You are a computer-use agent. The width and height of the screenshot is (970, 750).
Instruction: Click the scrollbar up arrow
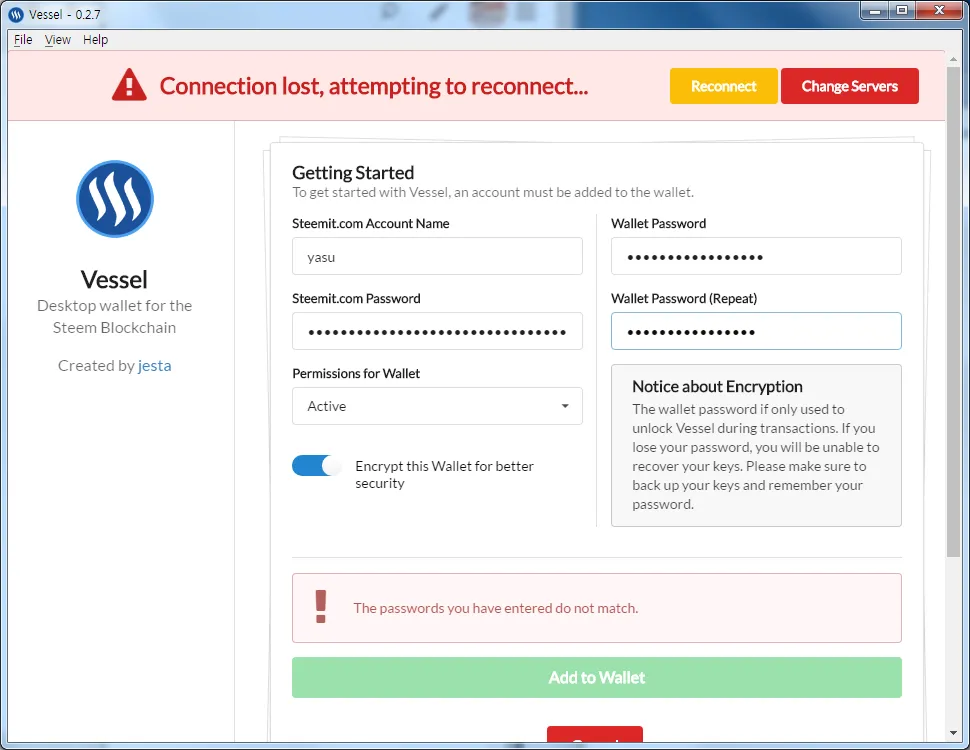click(953, 59)
